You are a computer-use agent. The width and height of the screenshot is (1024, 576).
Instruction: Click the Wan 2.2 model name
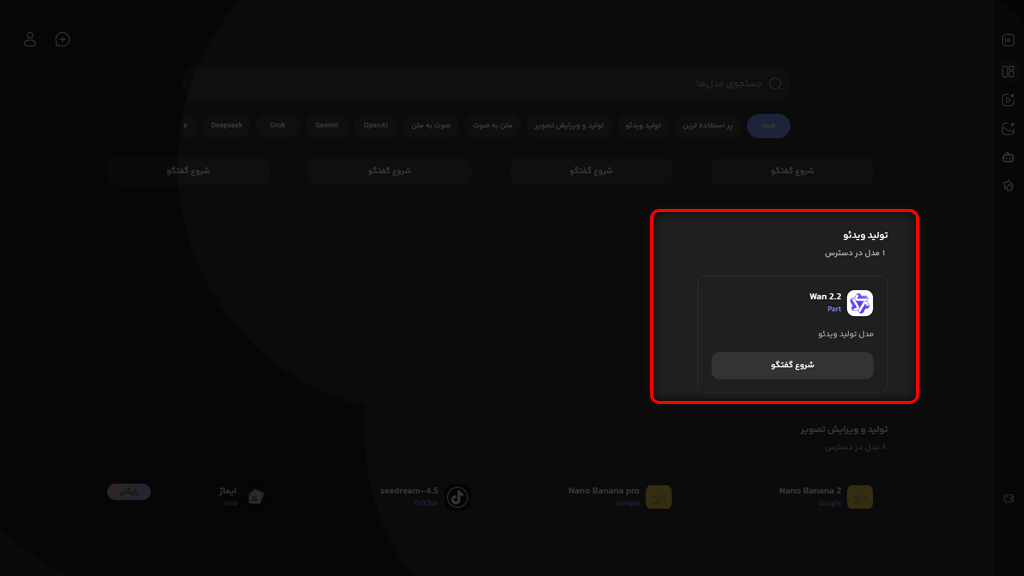click(825, 296)
